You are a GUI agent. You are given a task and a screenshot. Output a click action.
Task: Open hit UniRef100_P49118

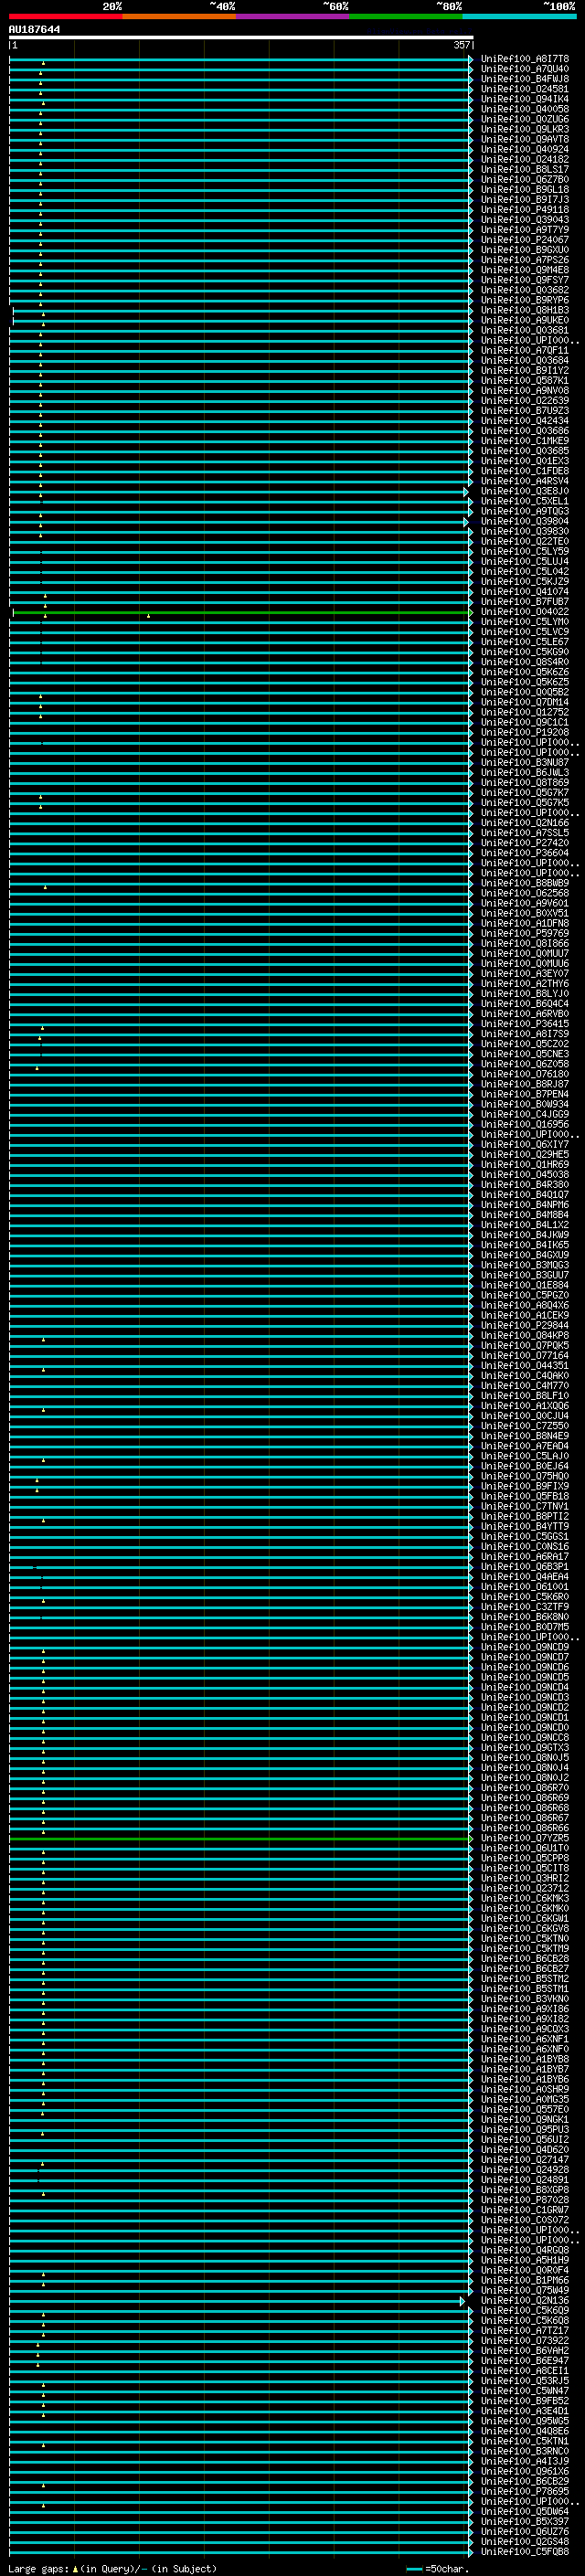(x=524, y=210)
